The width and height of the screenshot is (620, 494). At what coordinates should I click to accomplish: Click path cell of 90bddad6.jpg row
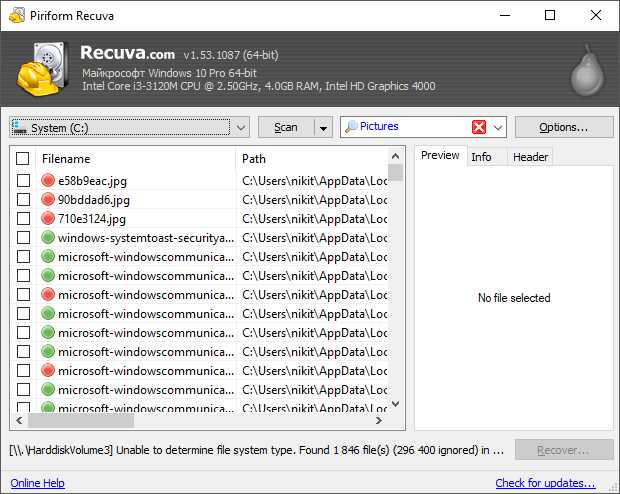pyautogui.click(x=314, y=200)
